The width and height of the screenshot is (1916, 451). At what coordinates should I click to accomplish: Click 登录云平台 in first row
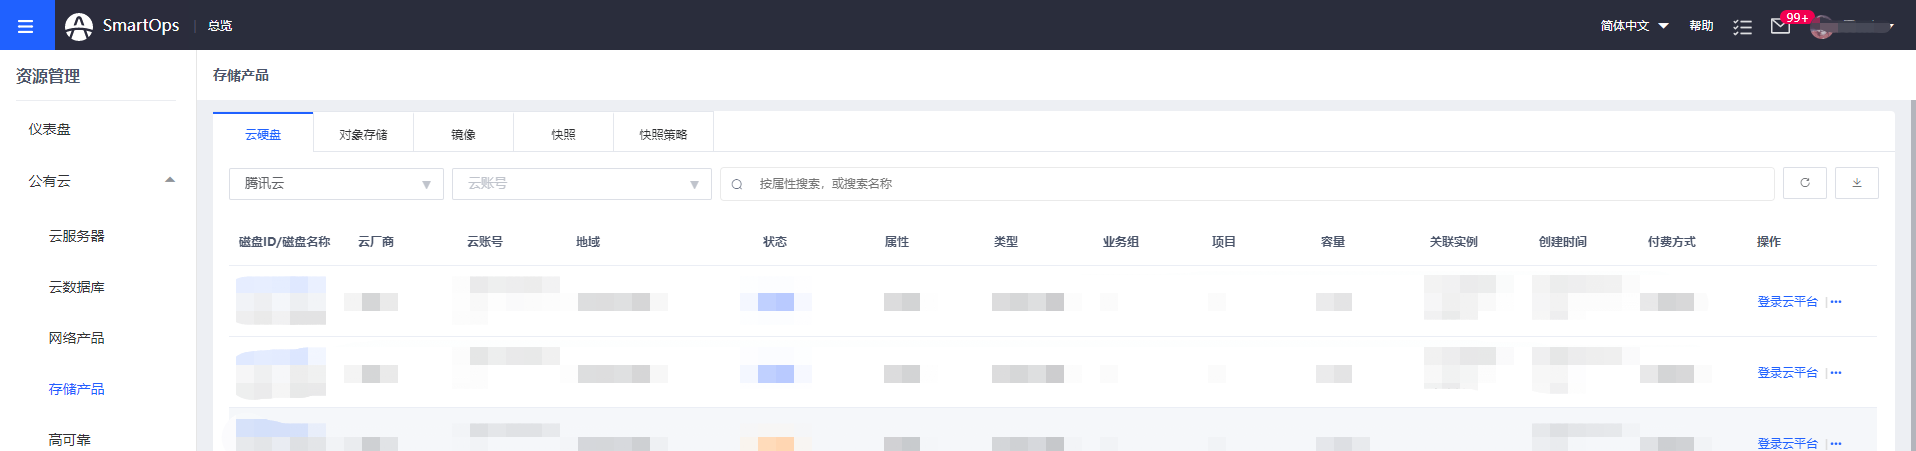click(x=1788, y=302)
